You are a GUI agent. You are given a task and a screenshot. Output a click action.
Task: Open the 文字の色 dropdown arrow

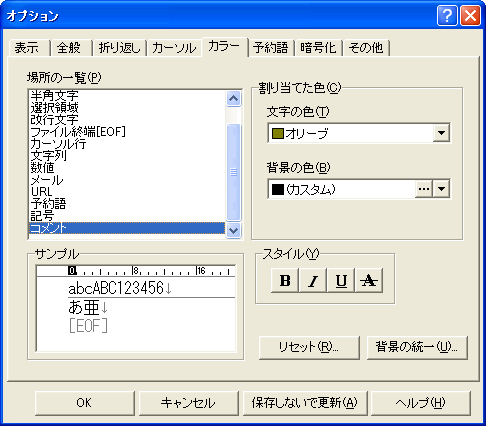(x=441, y=133)
